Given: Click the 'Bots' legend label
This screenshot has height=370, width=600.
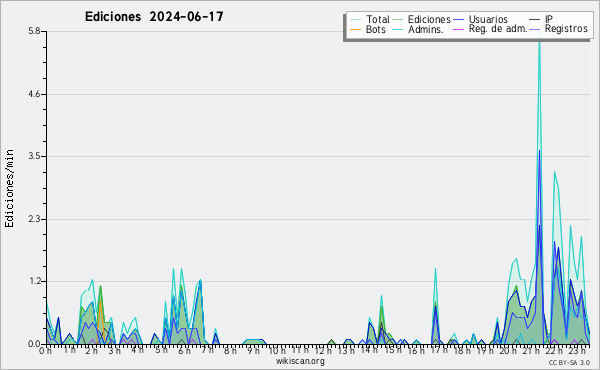Looking at the screenshot, I should click(x=375, y=29).
